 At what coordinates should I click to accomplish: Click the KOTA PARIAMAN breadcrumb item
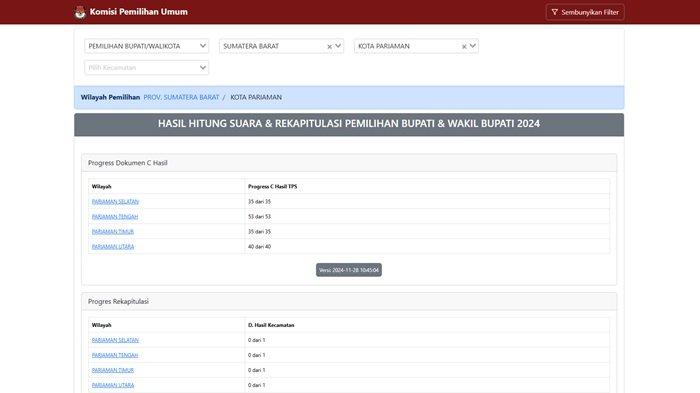[256, 97]
